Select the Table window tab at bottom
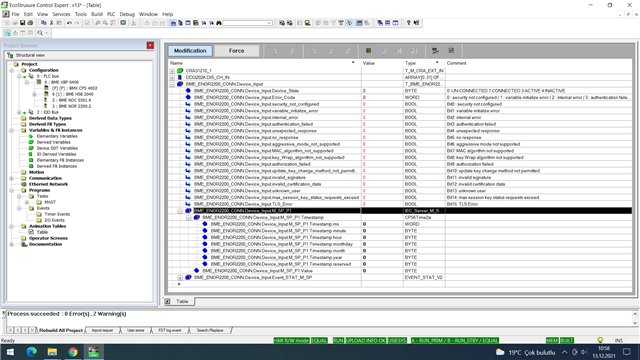The width and height of the screenshot is (640, 360). [182, 301]
